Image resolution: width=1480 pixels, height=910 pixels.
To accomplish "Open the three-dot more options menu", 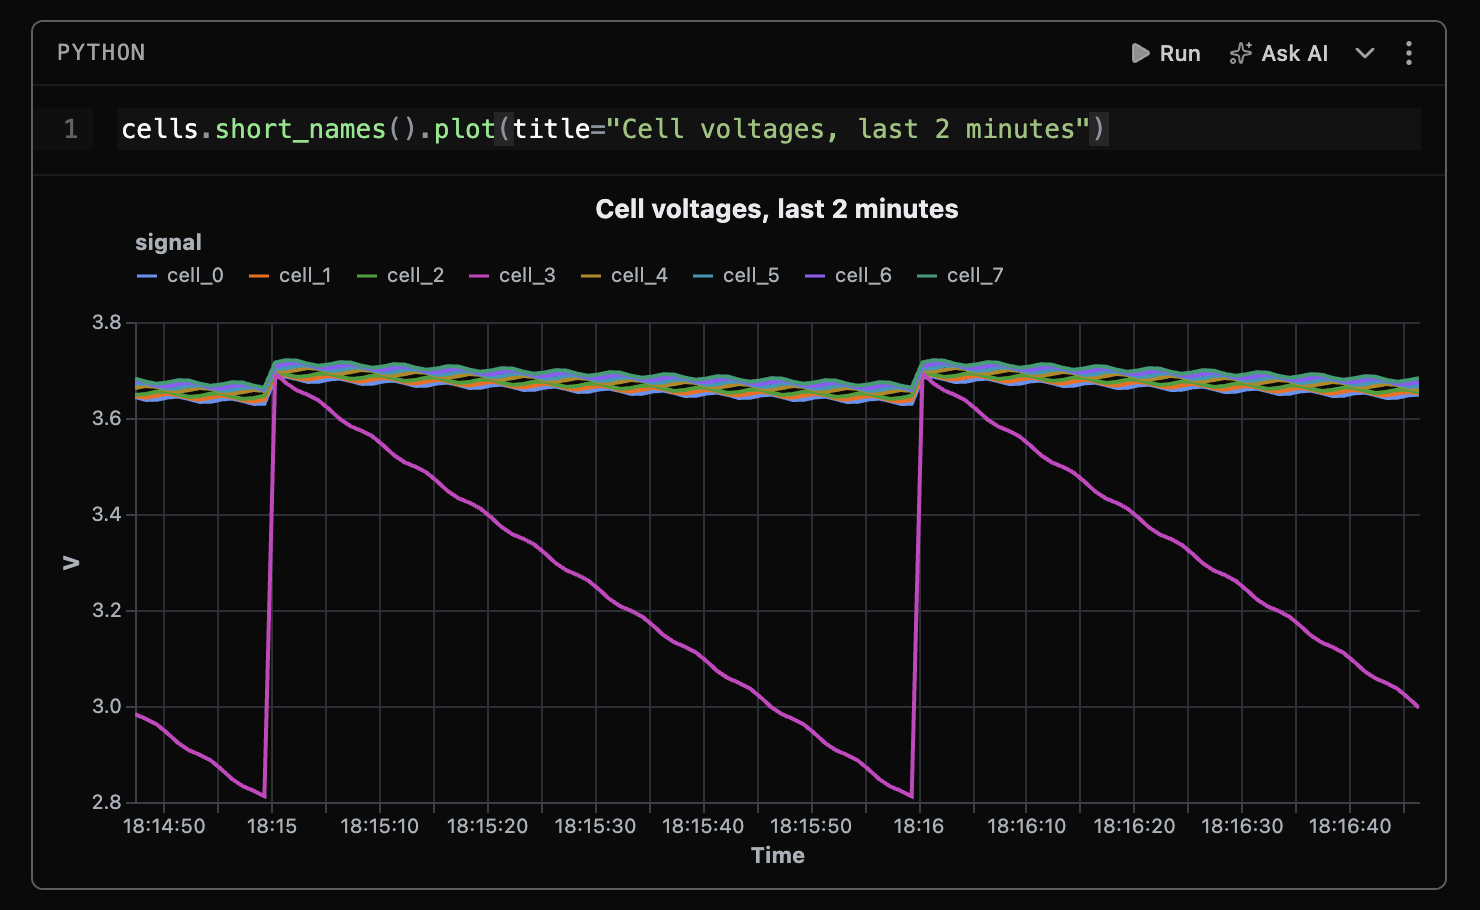I will (1409, 53).
